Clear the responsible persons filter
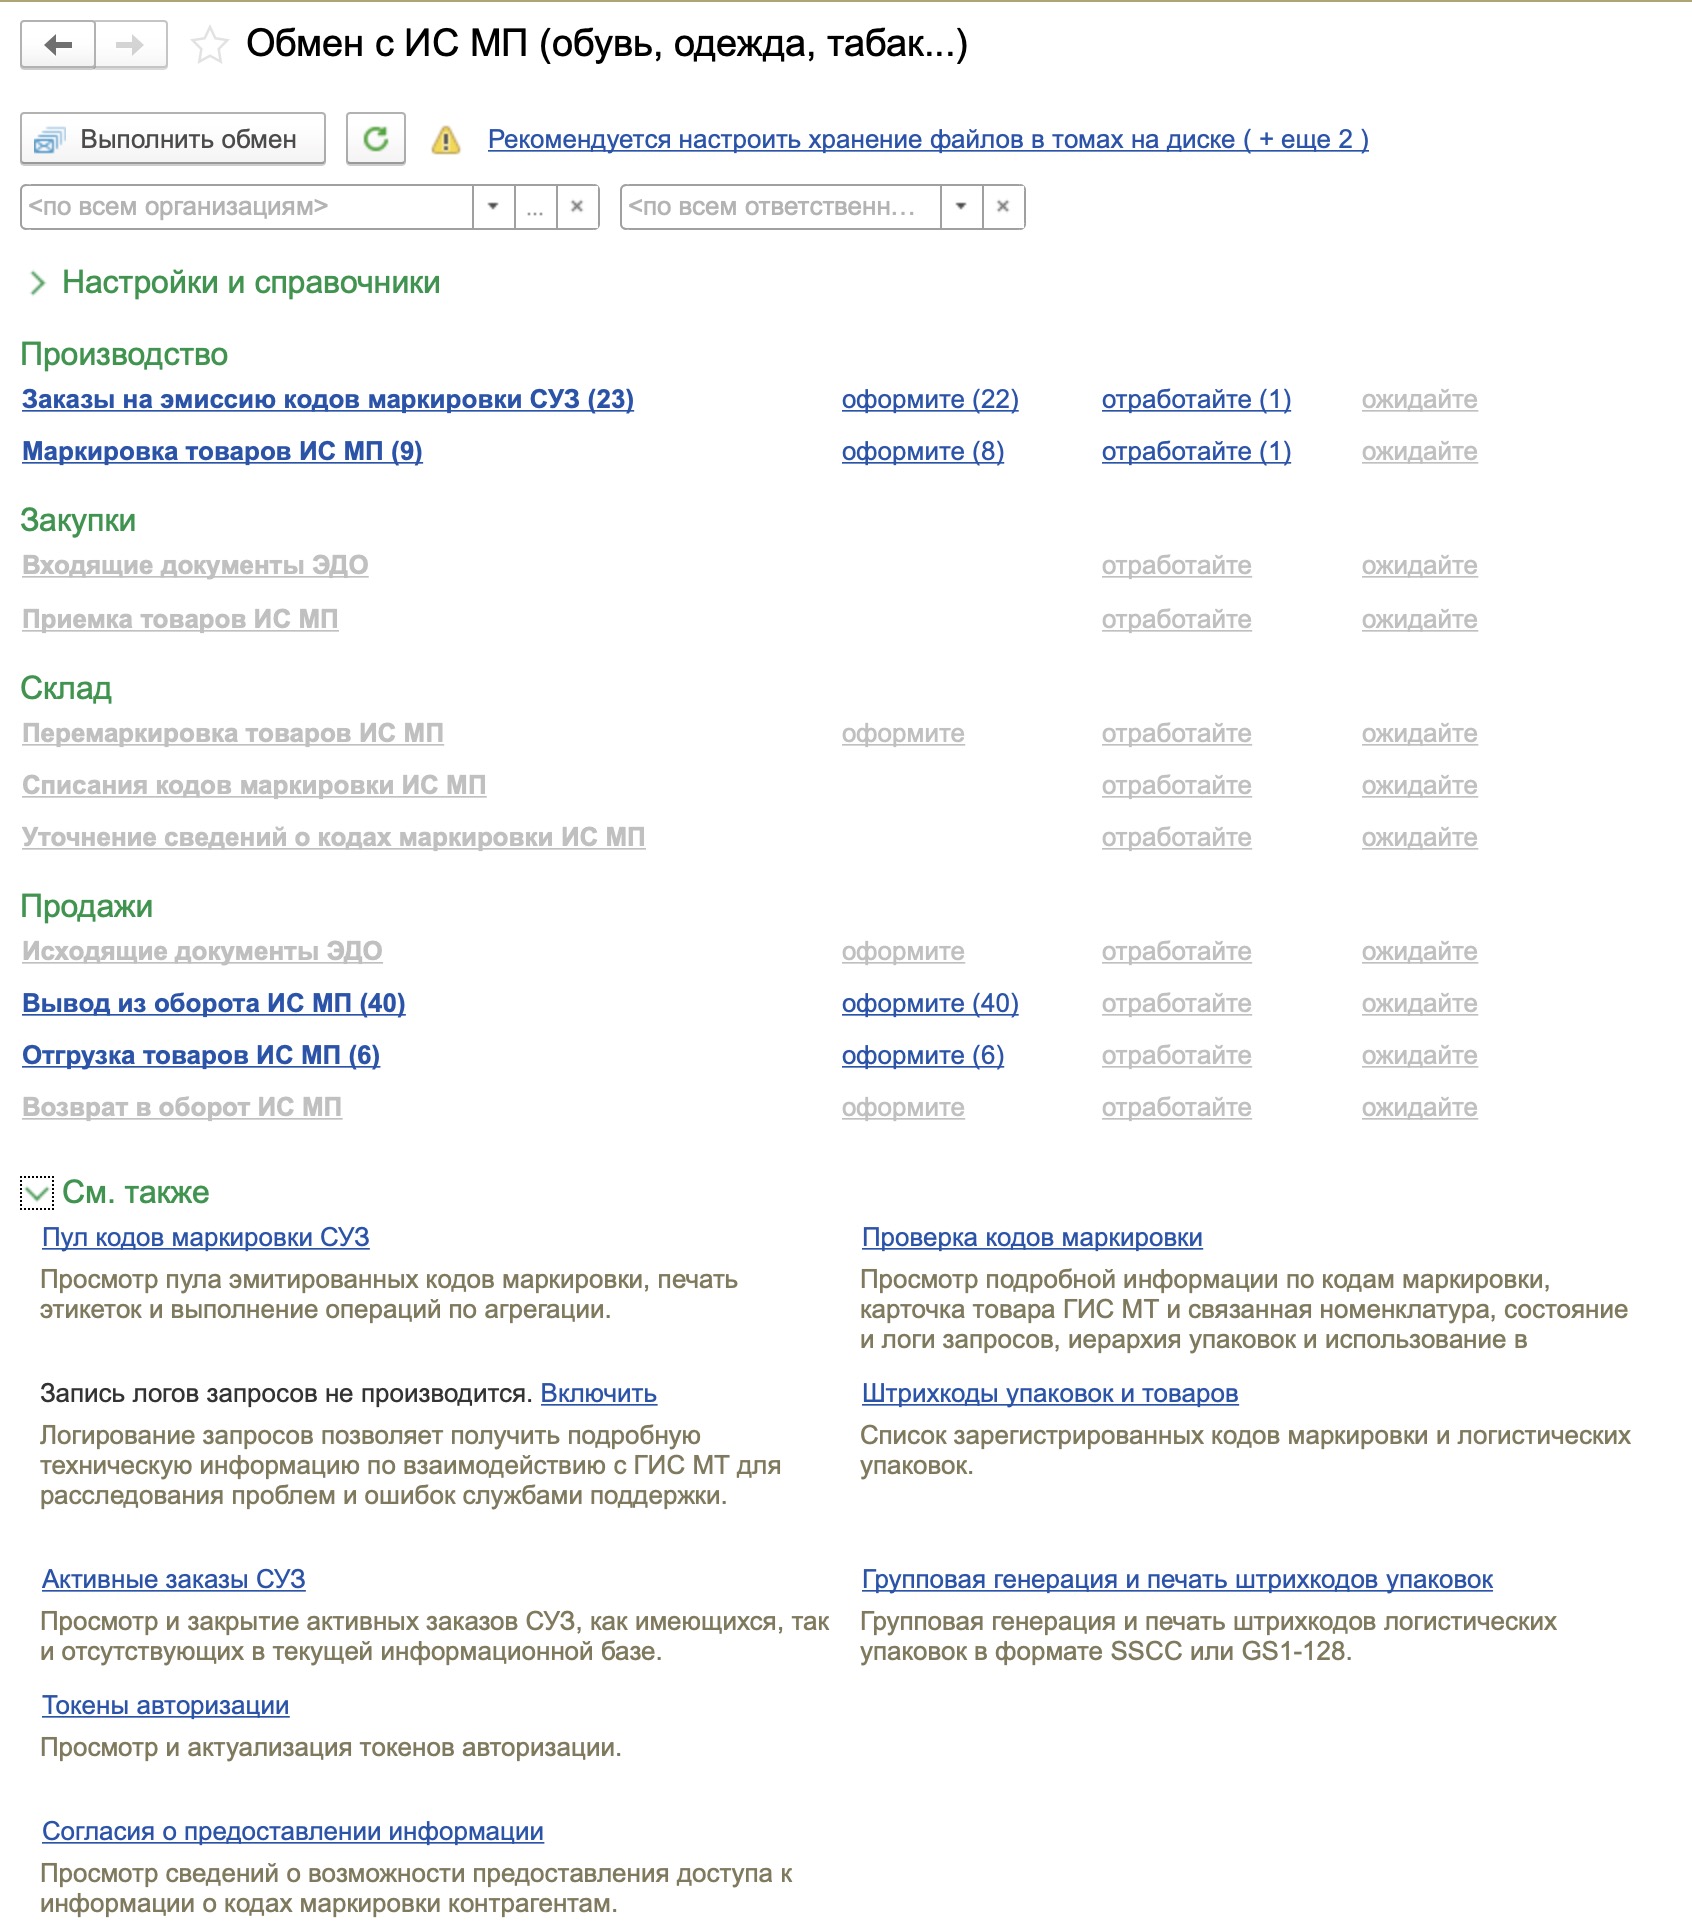 [x=1003, y=207]
